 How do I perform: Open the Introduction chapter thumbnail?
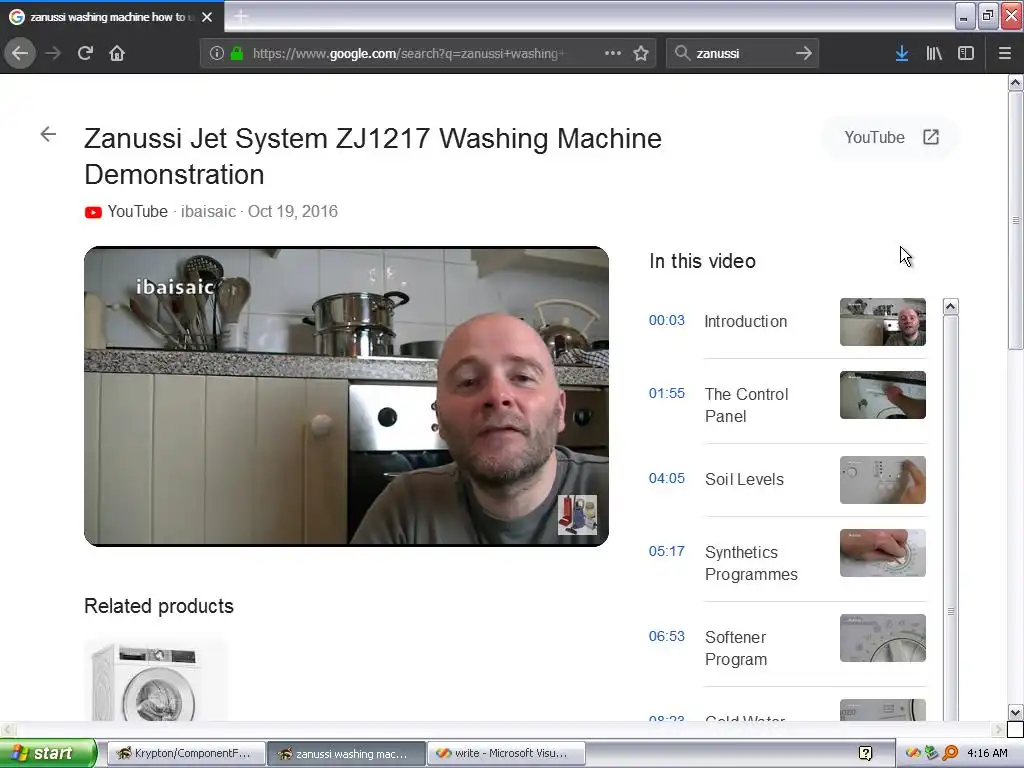click(x=883, y=322)
